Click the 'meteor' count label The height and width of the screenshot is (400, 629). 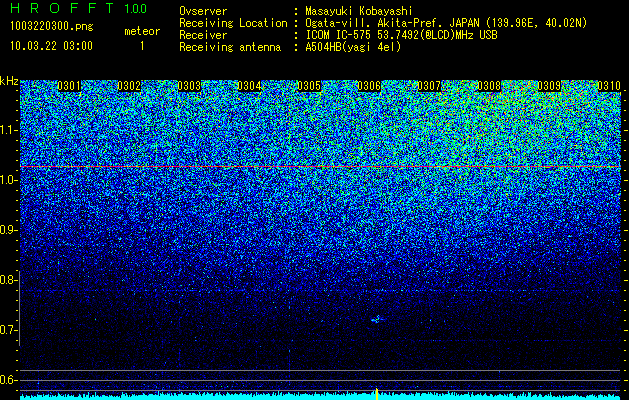142,31
